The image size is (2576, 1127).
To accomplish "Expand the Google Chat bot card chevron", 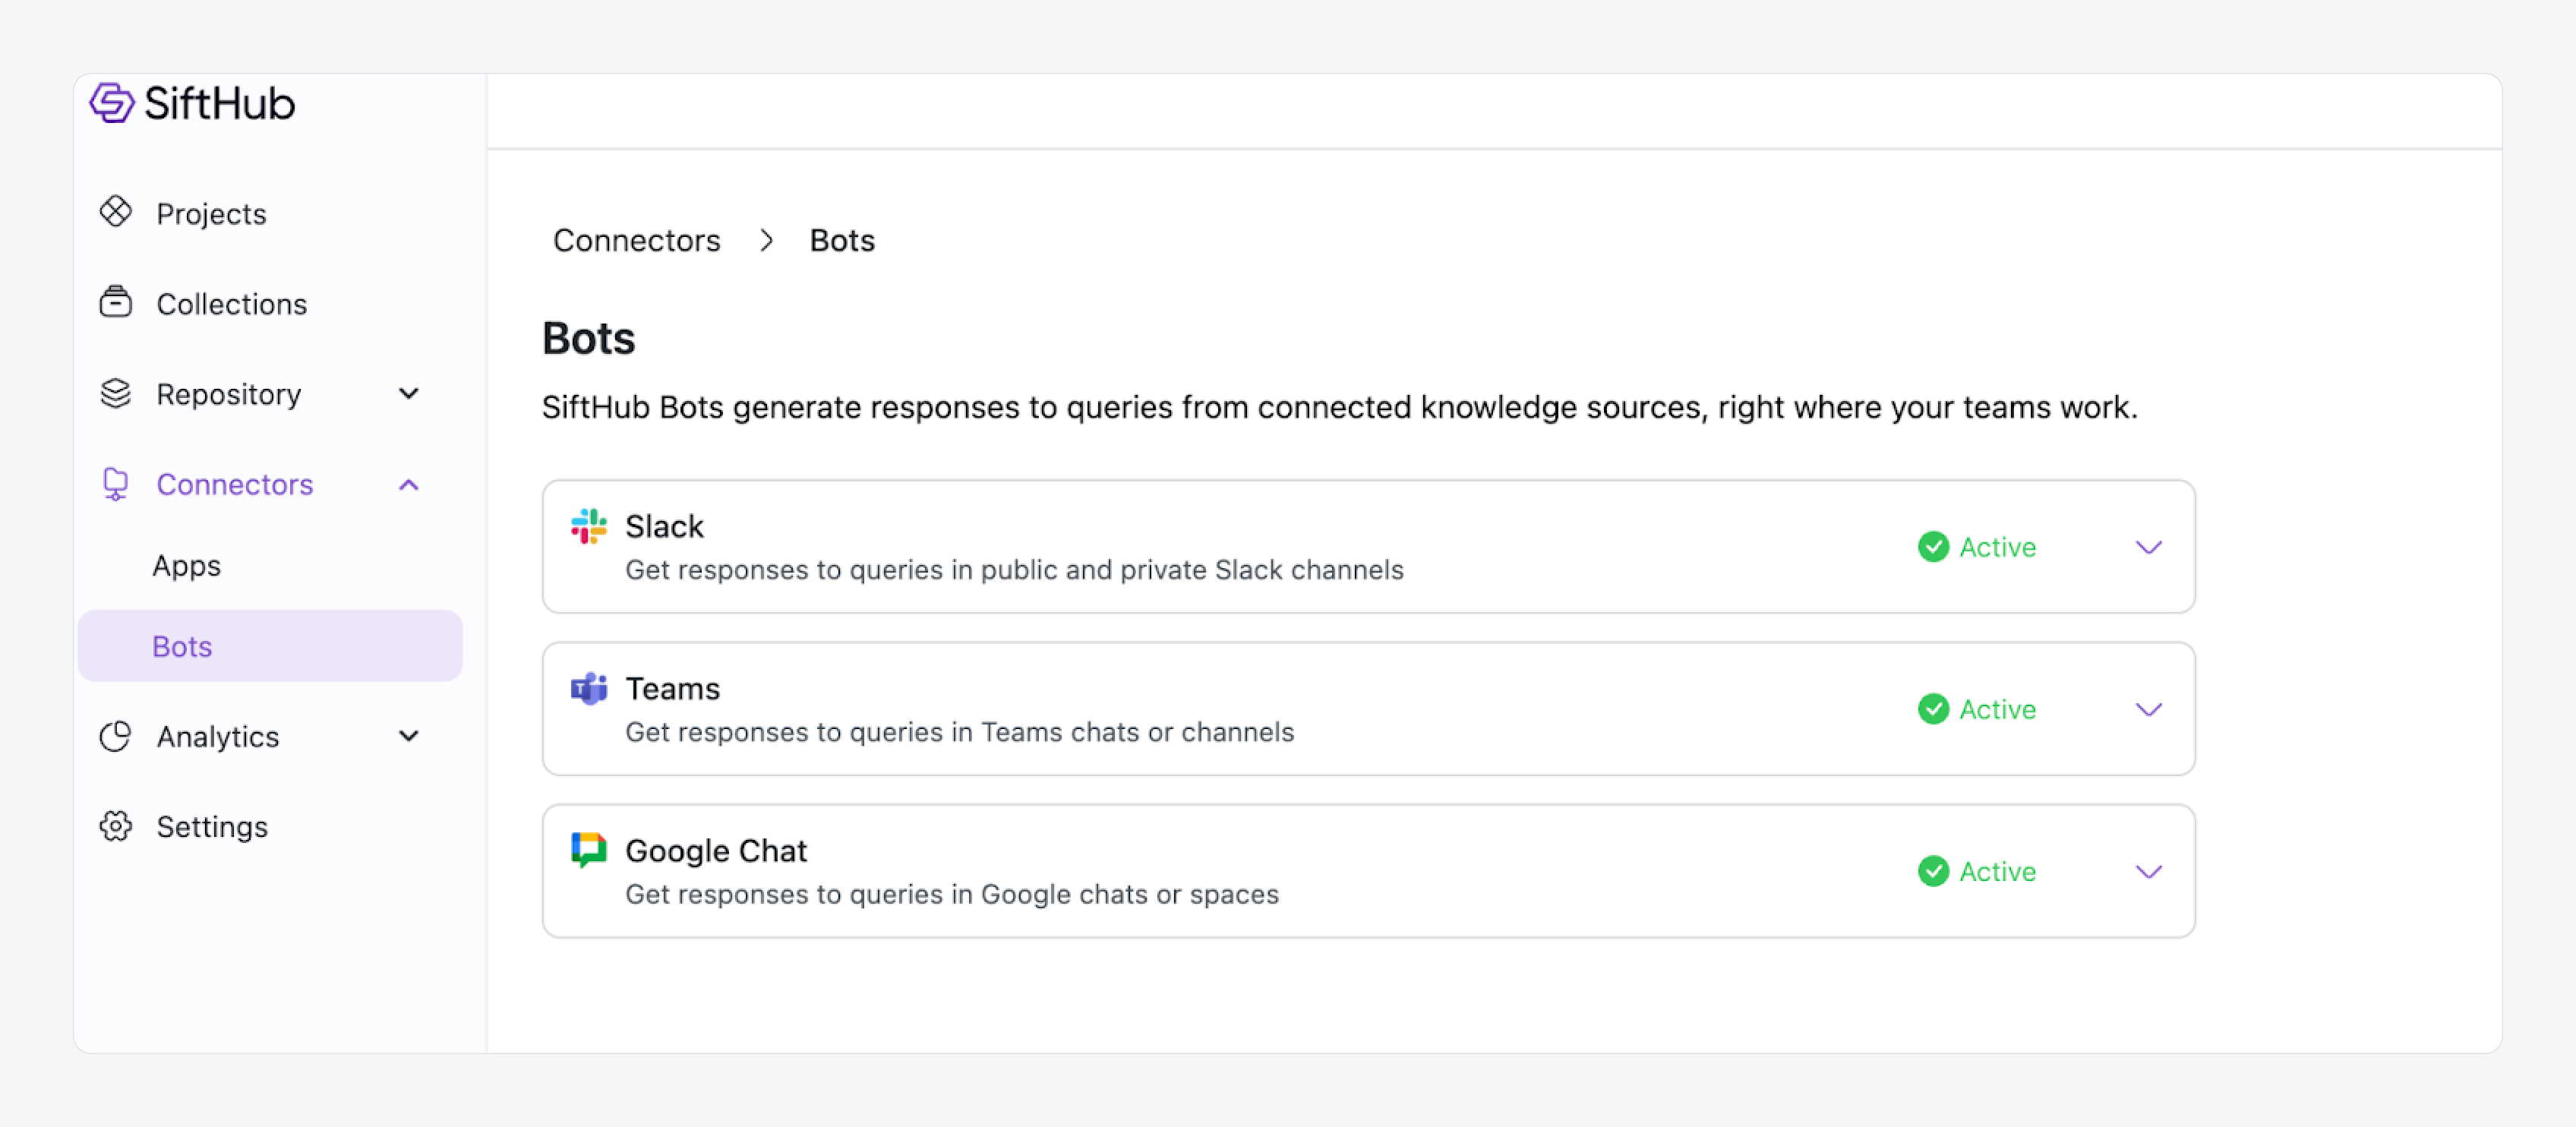I will [2148, 871].
